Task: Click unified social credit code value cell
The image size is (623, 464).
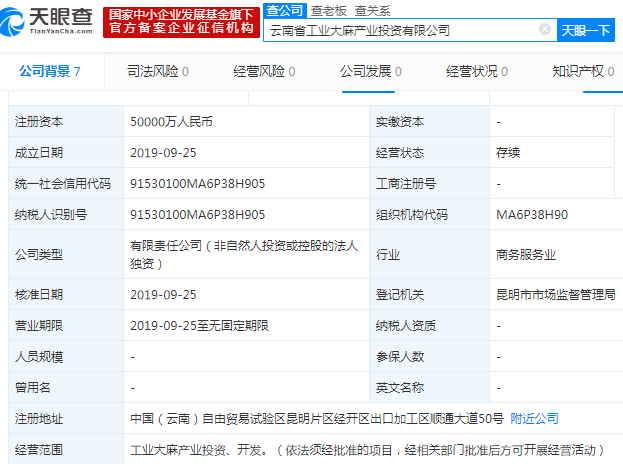Action: coord(246,184)
